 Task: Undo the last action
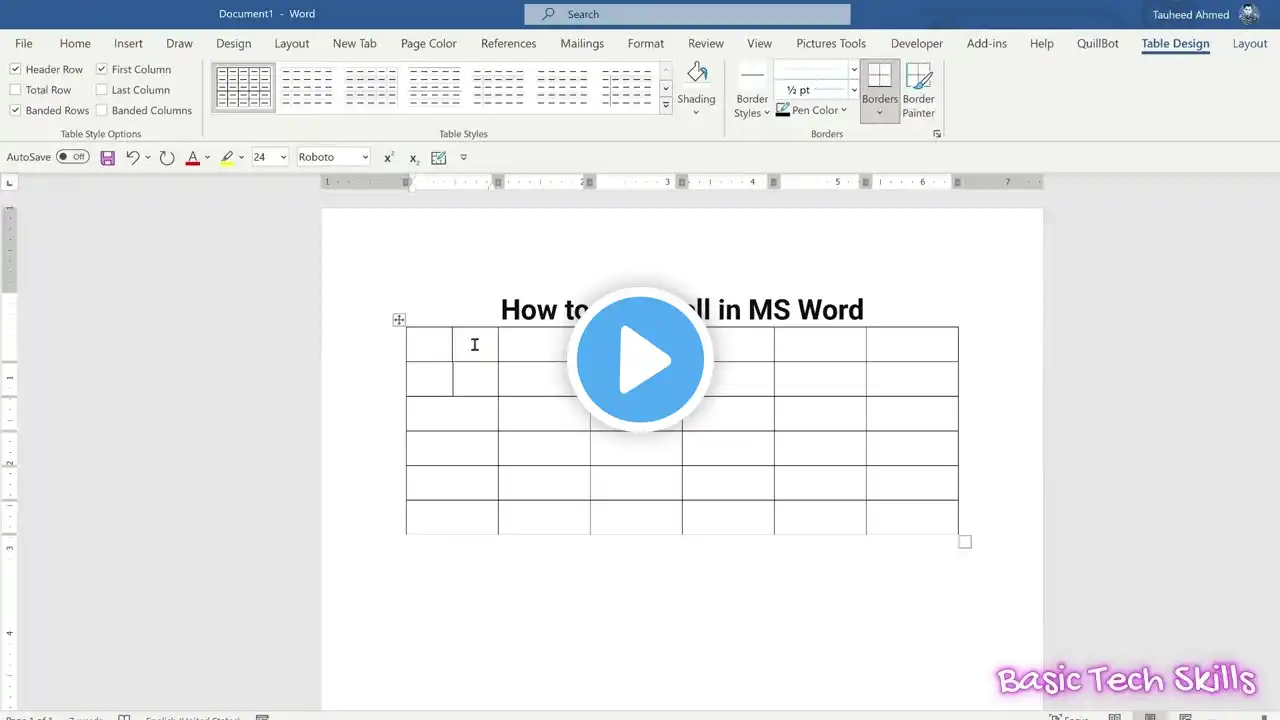pyautogui.click(x=132, y=158)
